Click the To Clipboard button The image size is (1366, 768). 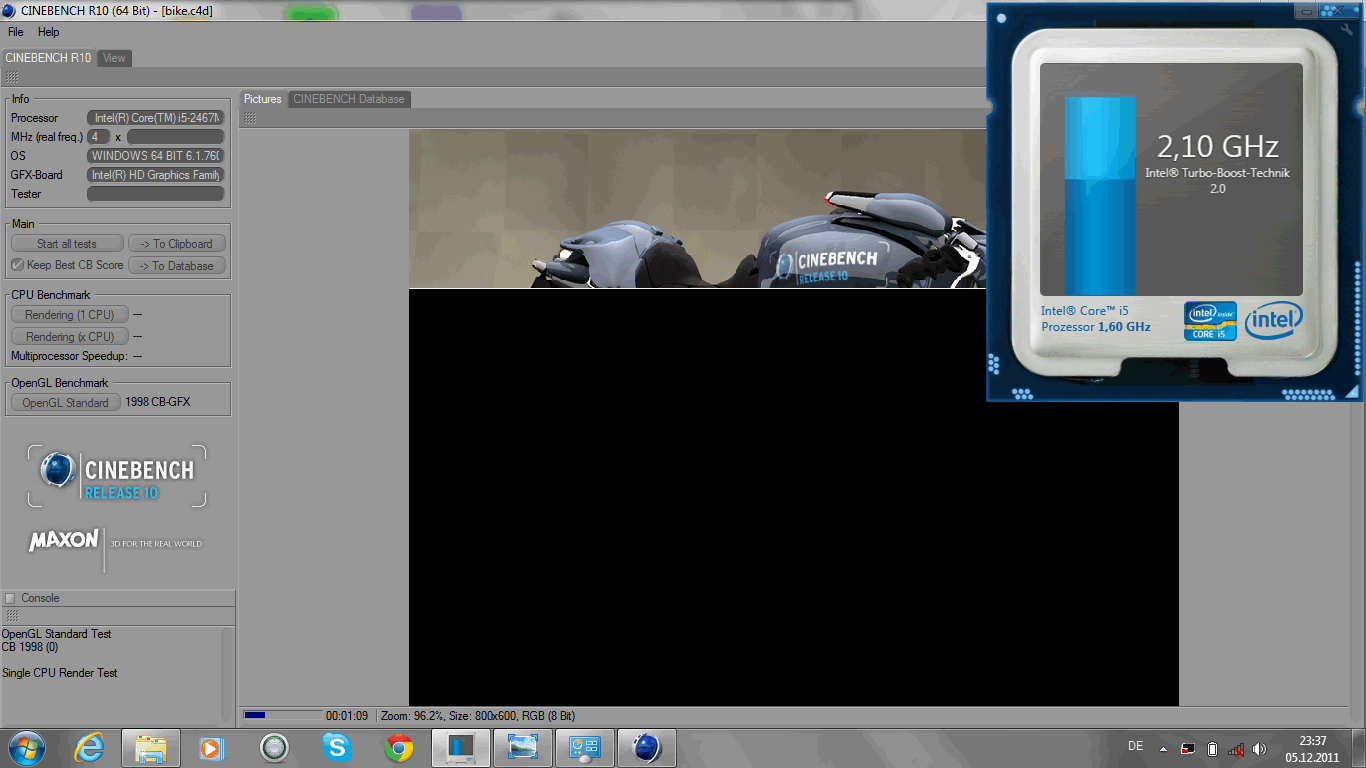tap(177, 244)
